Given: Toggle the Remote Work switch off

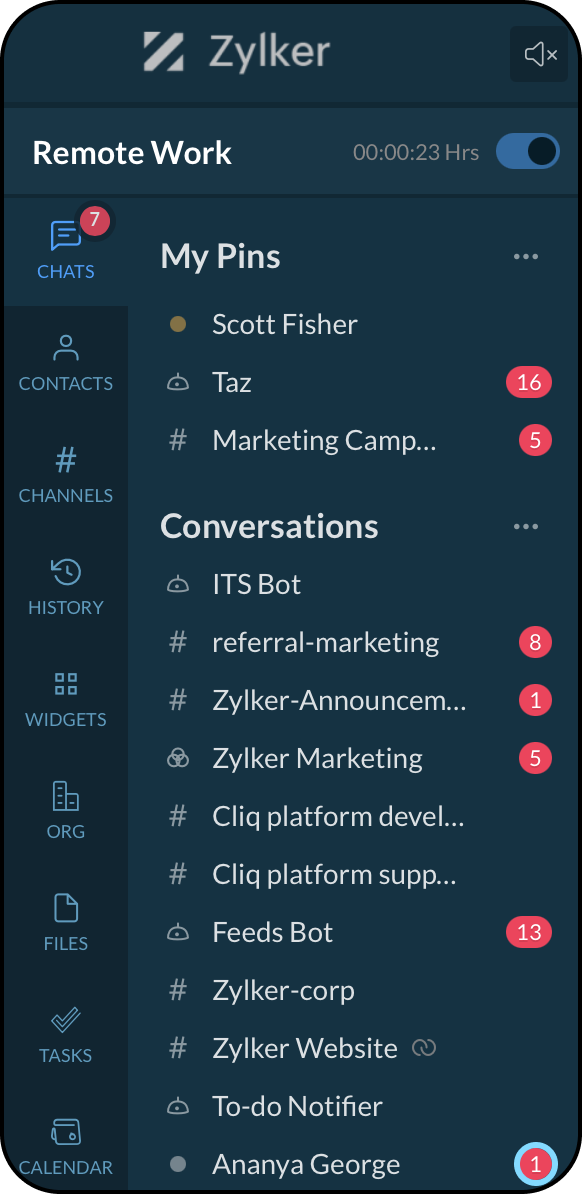Looking at the screenshot, I should (528, 152).
